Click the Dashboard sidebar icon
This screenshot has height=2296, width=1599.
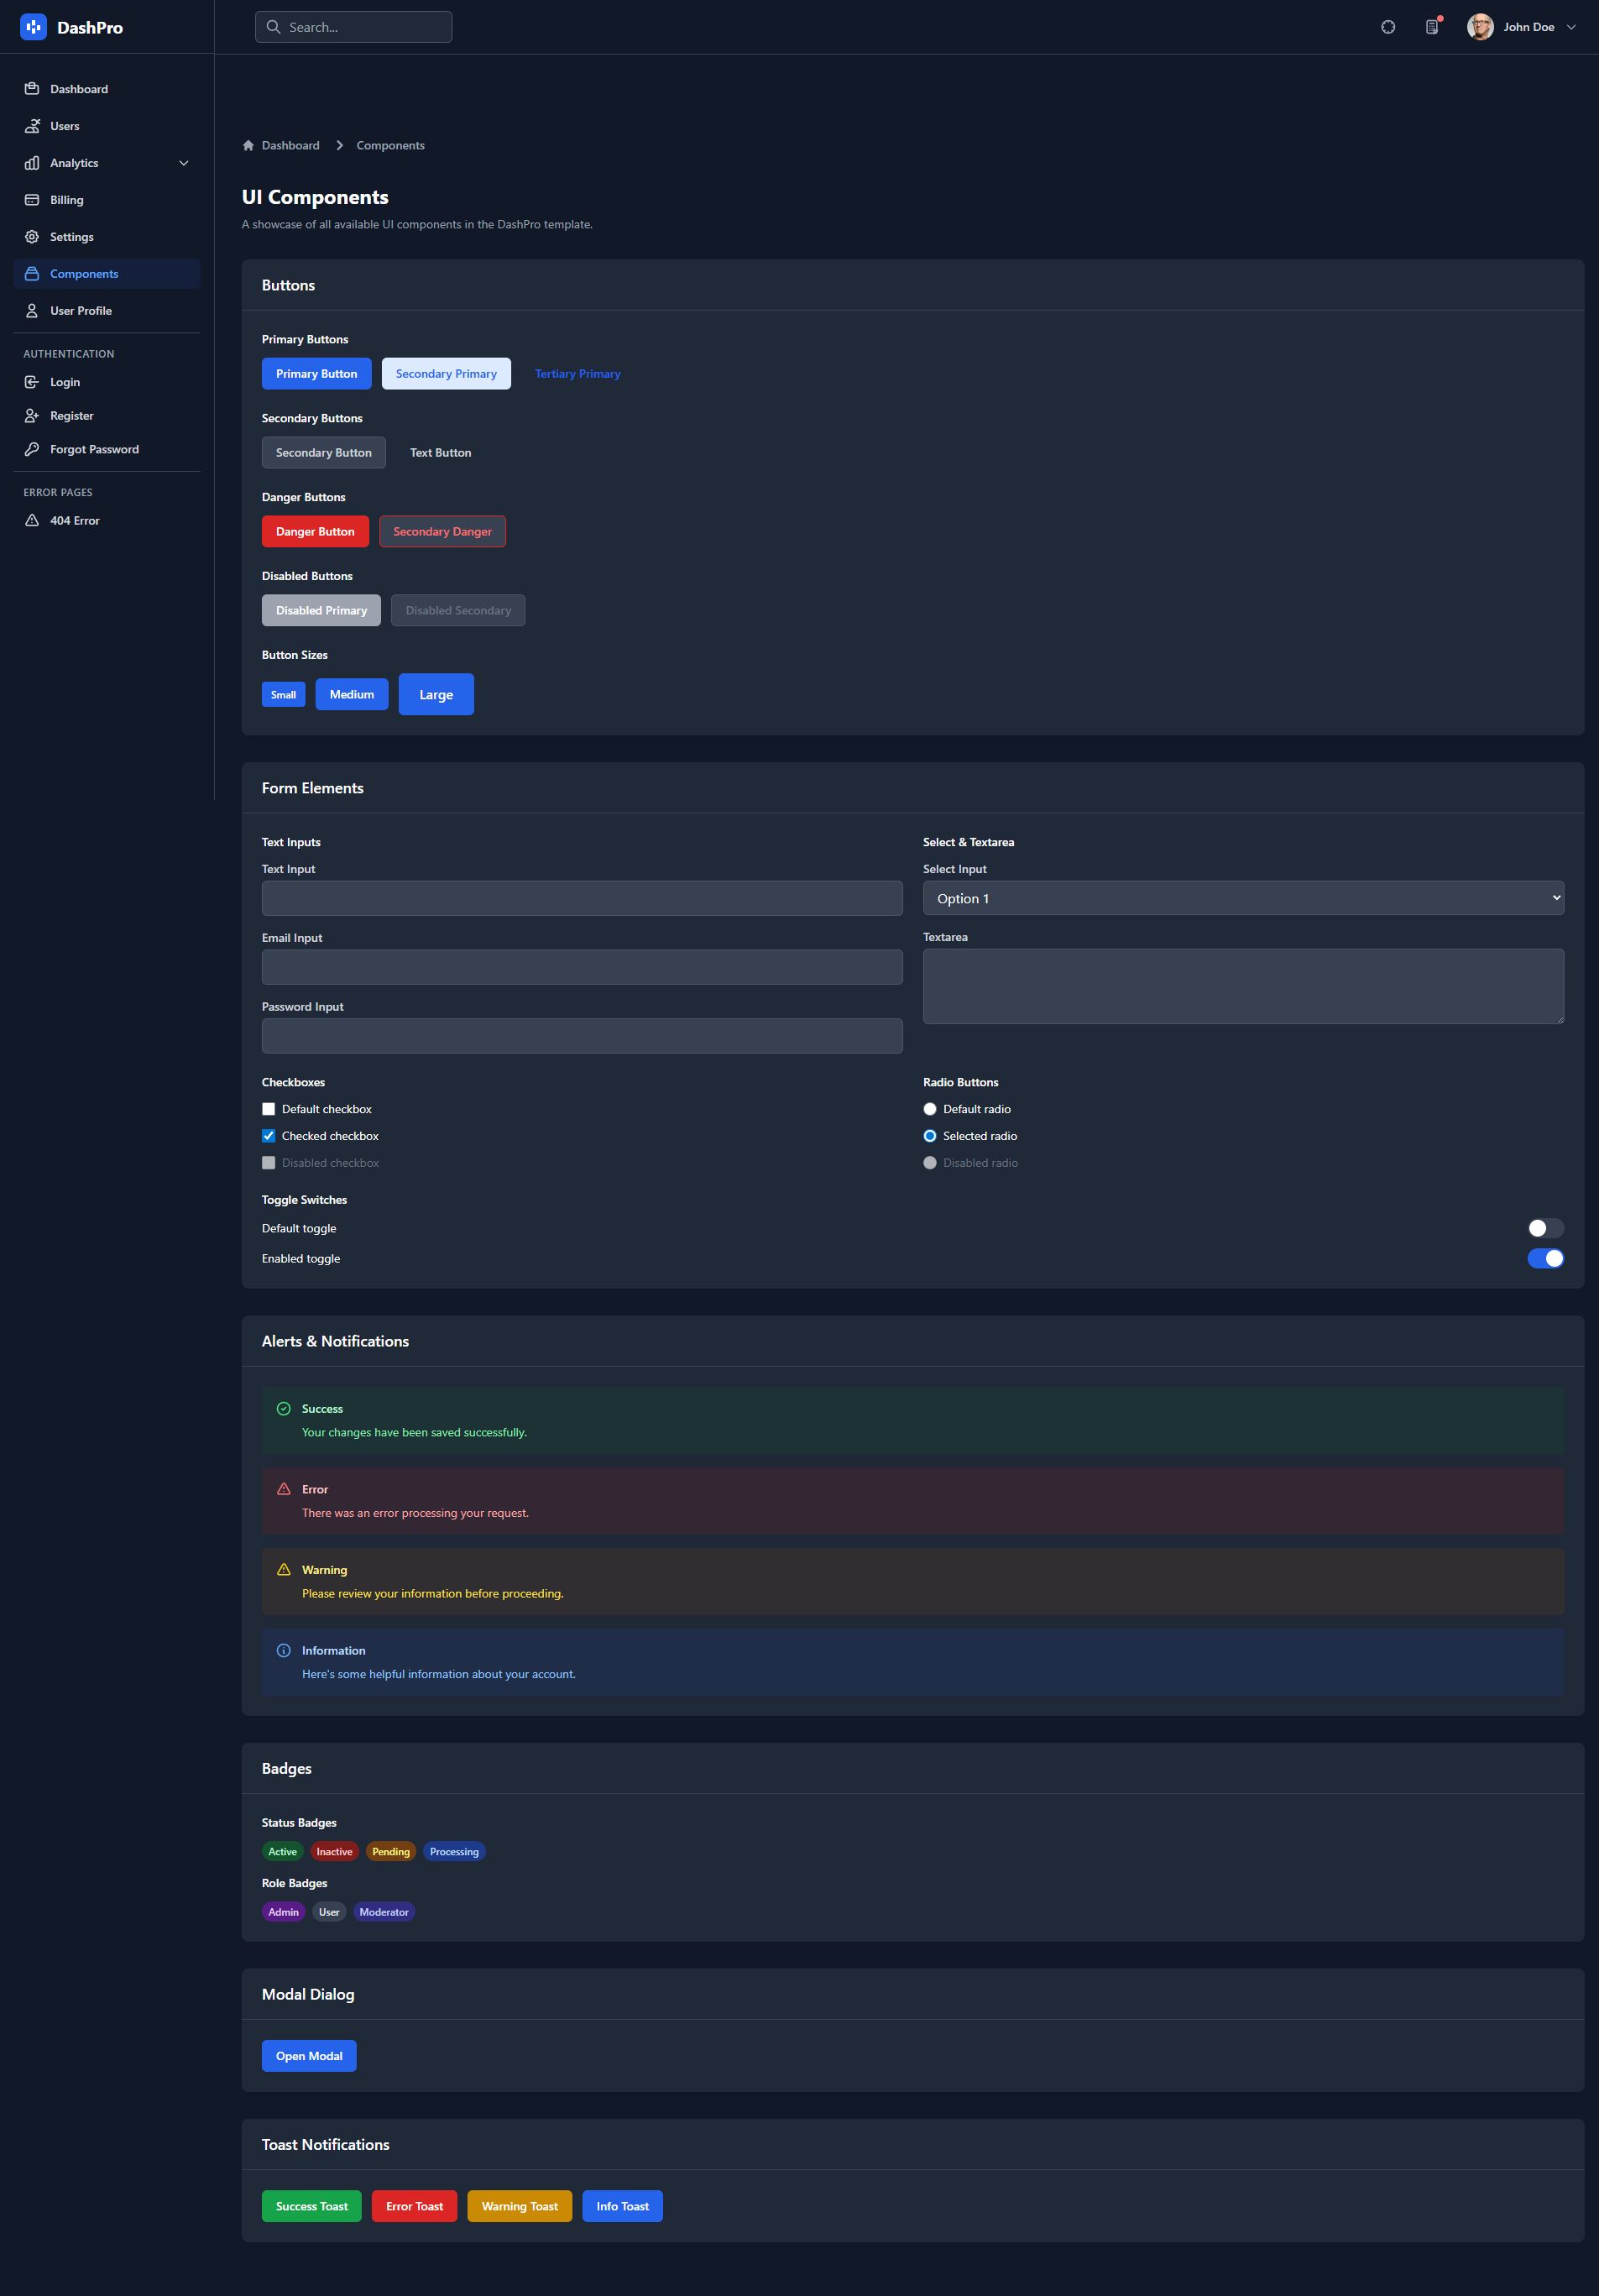tap(32, 89)
